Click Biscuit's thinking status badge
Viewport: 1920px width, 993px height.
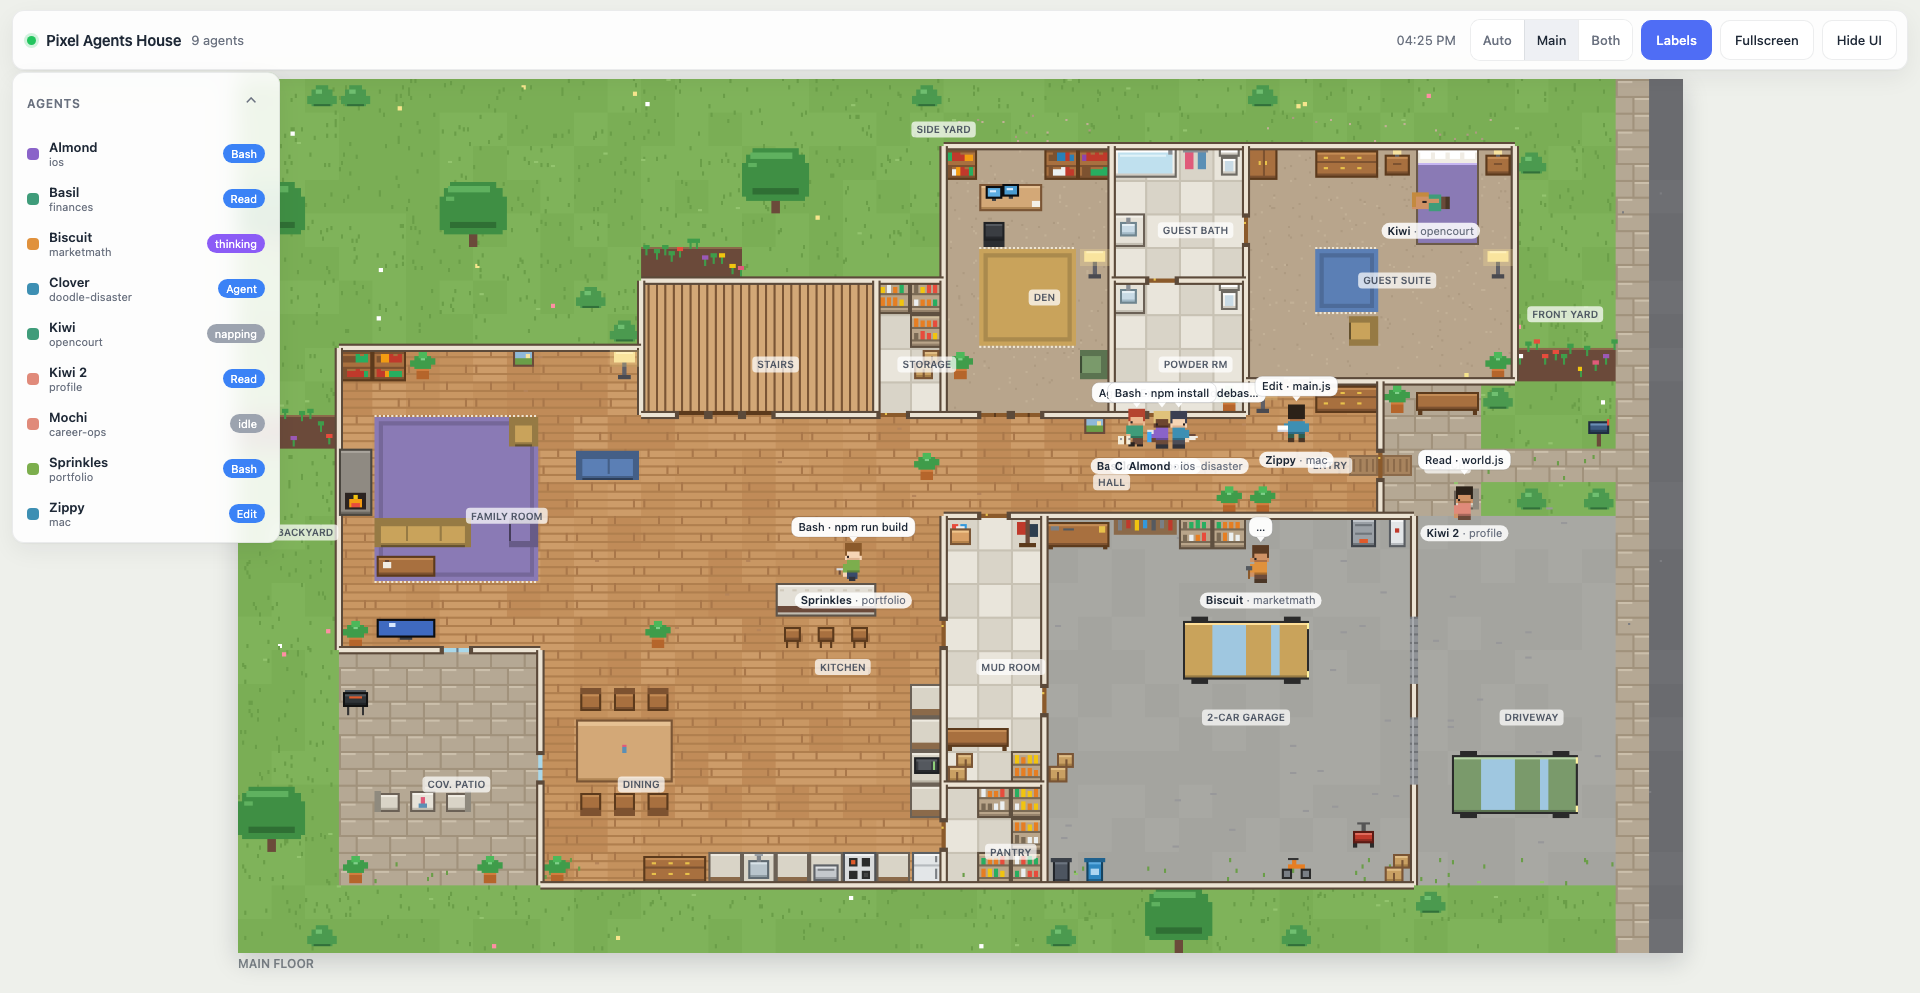point(236,244)
